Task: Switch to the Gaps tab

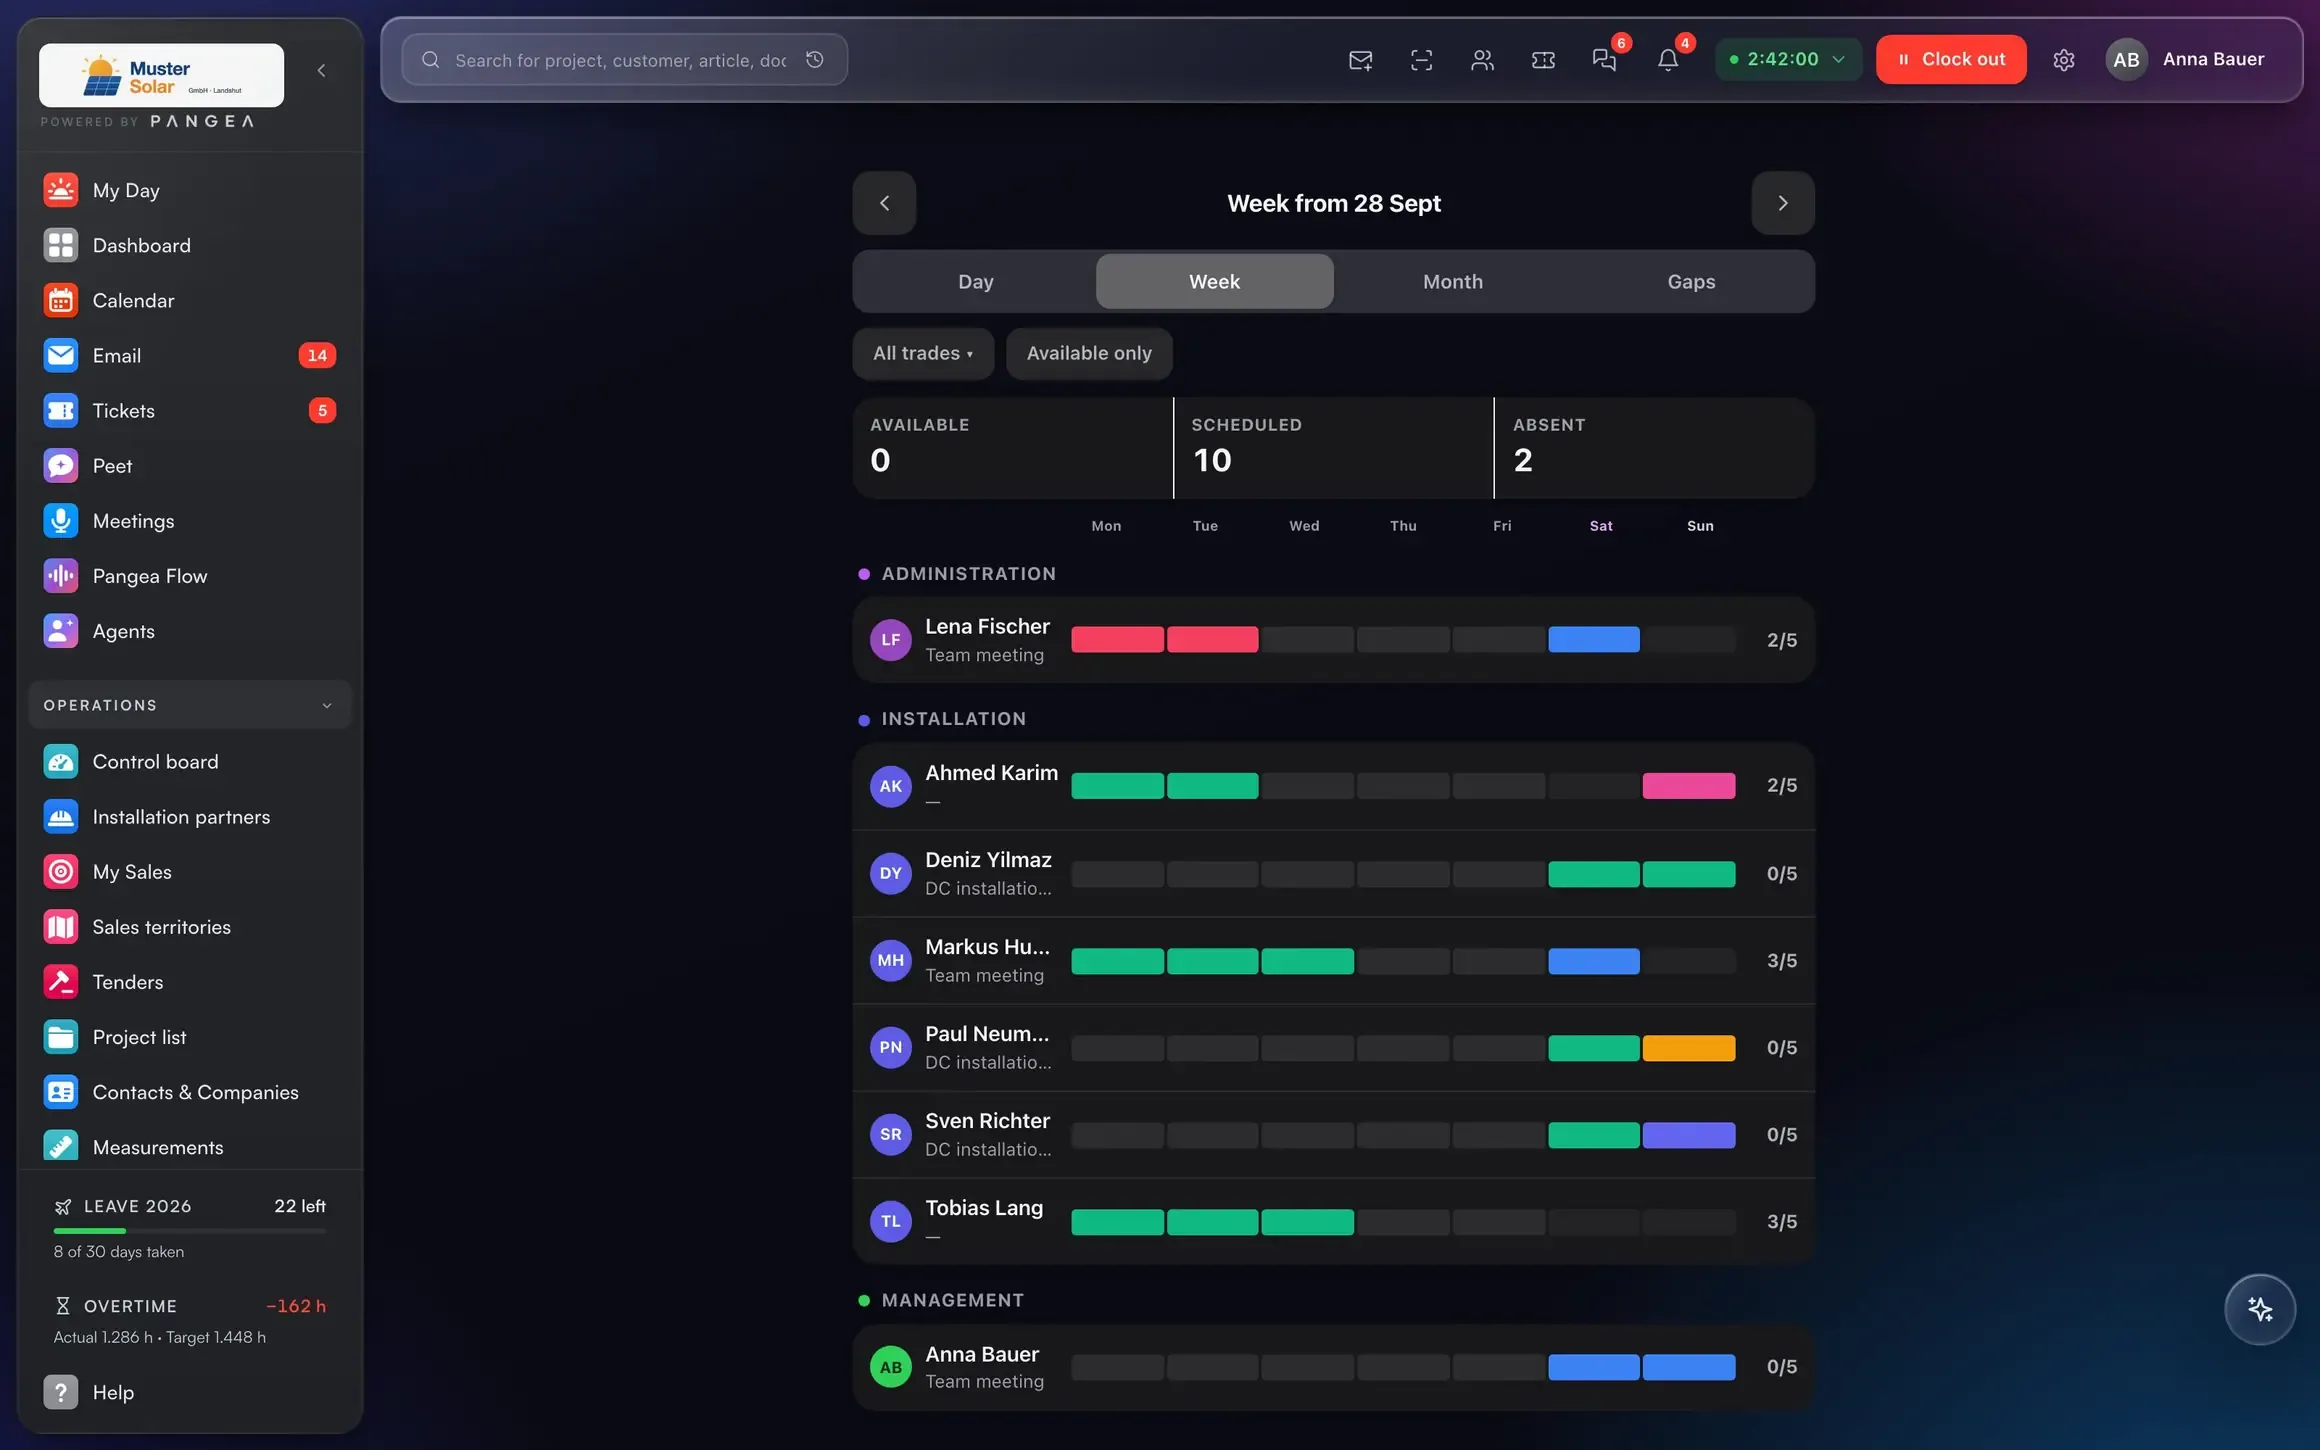Action: (1691, 281)
